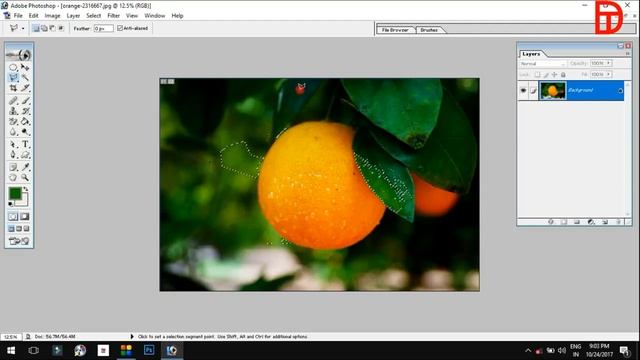This screenshot has width=640, height=360.
Task: Open the Image menu
Action: tap(52, 16)
